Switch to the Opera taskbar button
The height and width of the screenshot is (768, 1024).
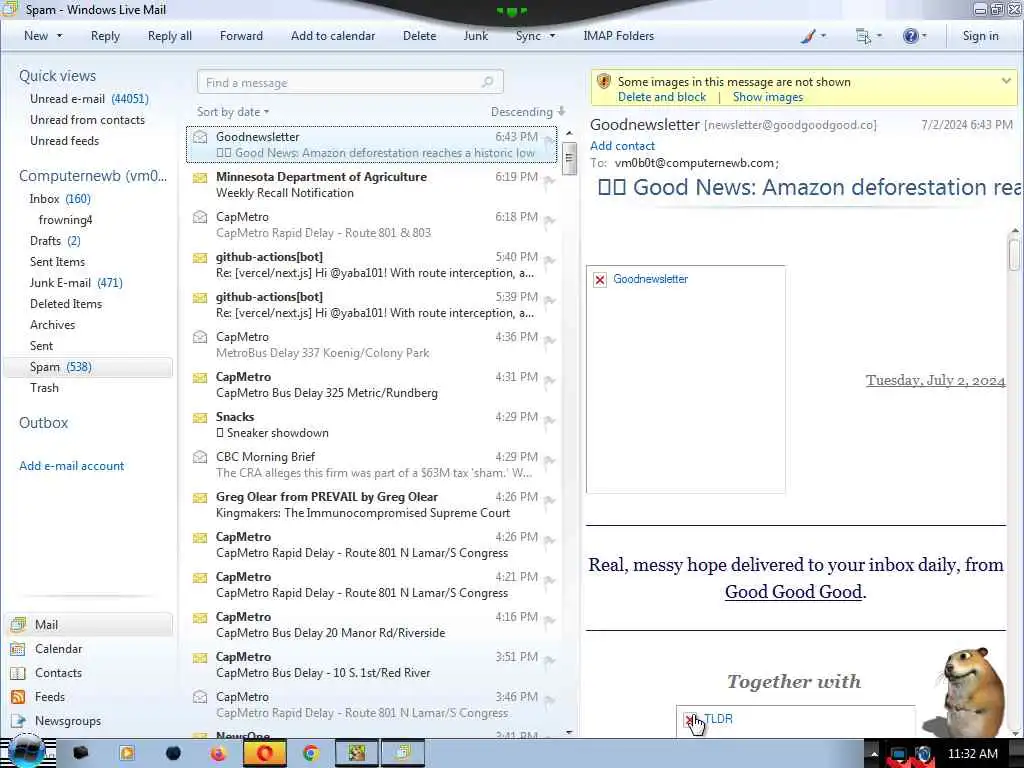tap(264, 754)
